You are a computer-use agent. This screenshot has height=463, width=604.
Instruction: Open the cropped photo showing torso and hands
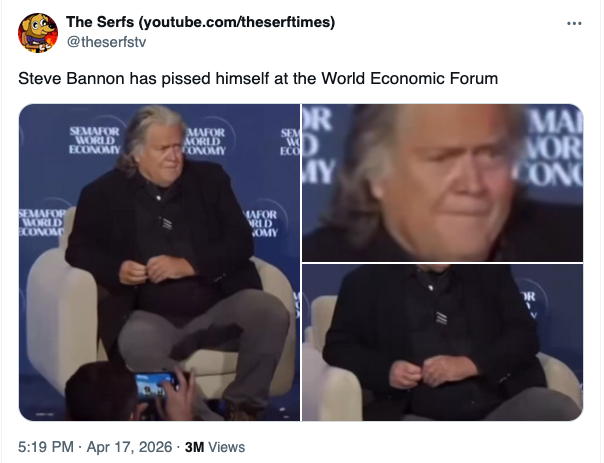442,342
